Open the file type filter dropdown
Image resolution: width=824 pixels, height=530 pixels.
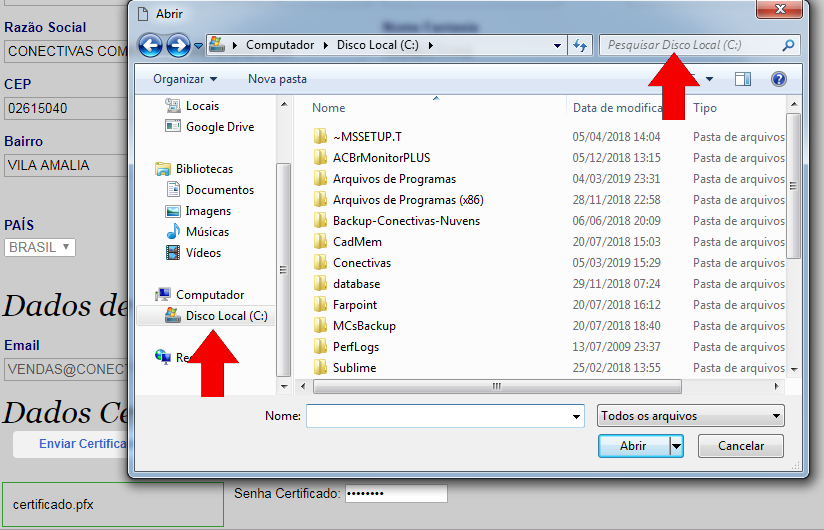click(x=690, y=416)
